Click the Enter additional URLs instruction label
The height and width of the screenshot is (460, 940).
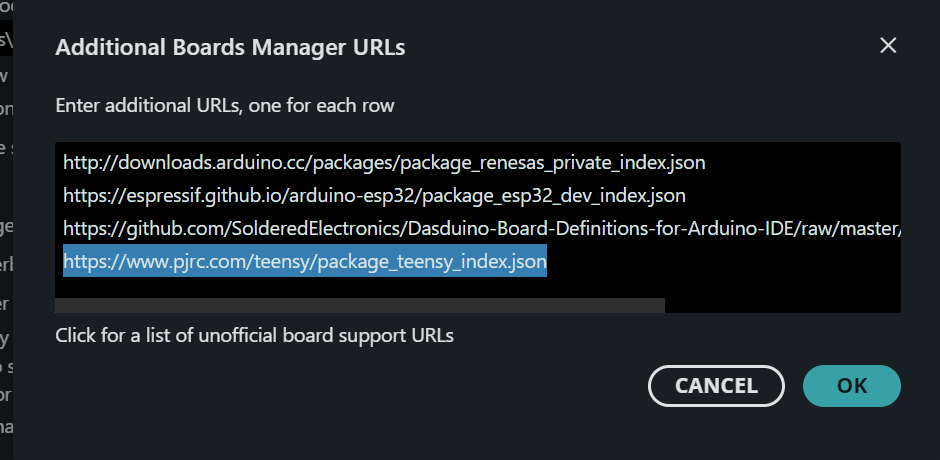click(x=225, y=106)
